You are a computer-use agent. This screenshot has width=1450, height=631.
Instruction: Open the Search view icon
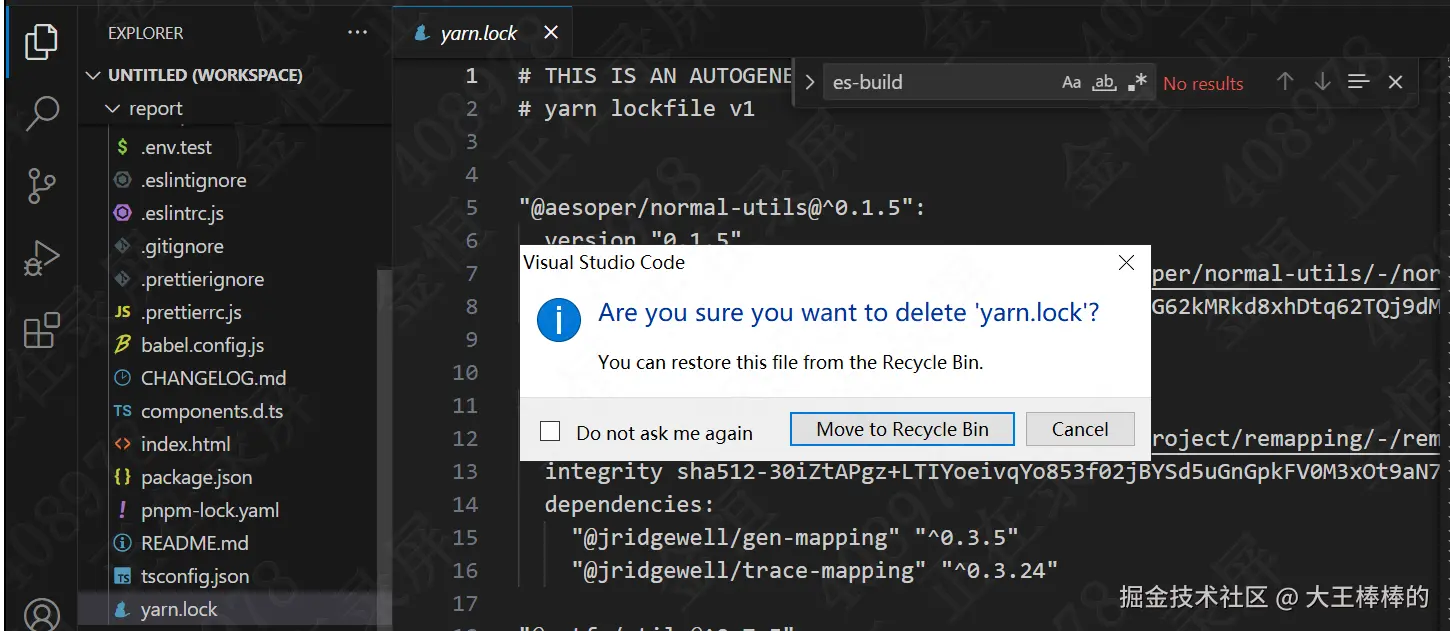[41, 113]
